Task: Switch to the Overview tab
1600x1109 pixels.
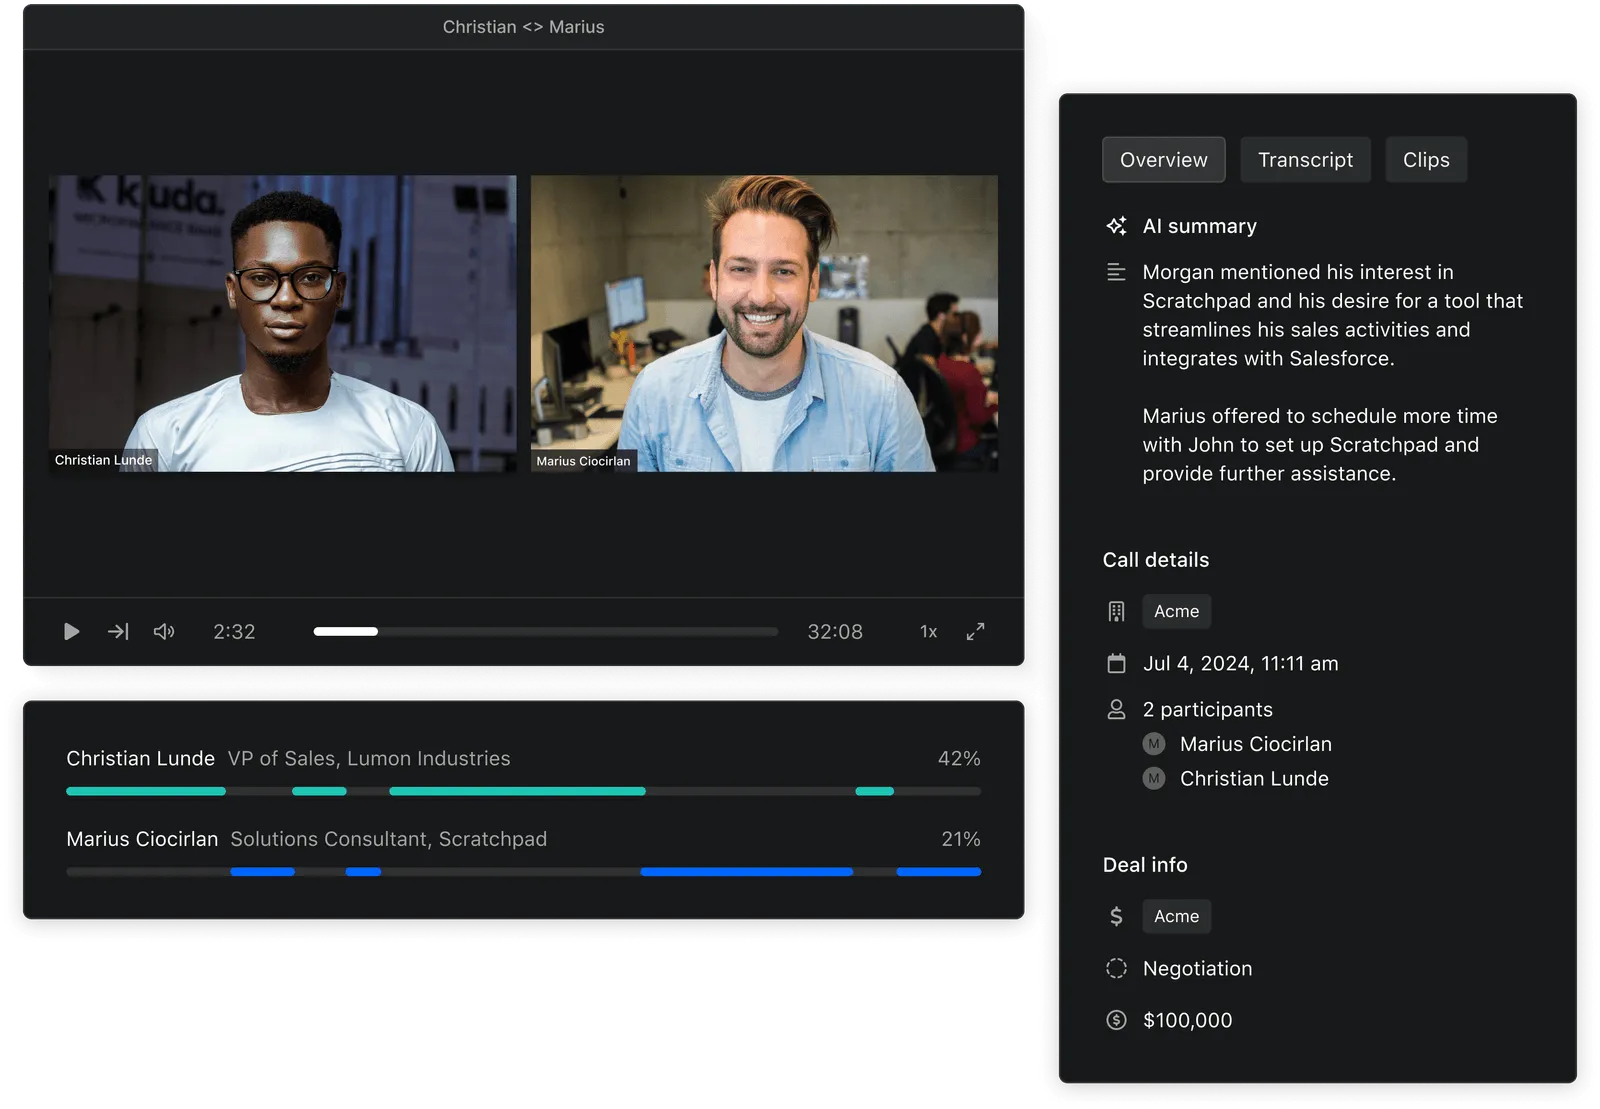Action: pyautogui.click(x=1164, y=160)
